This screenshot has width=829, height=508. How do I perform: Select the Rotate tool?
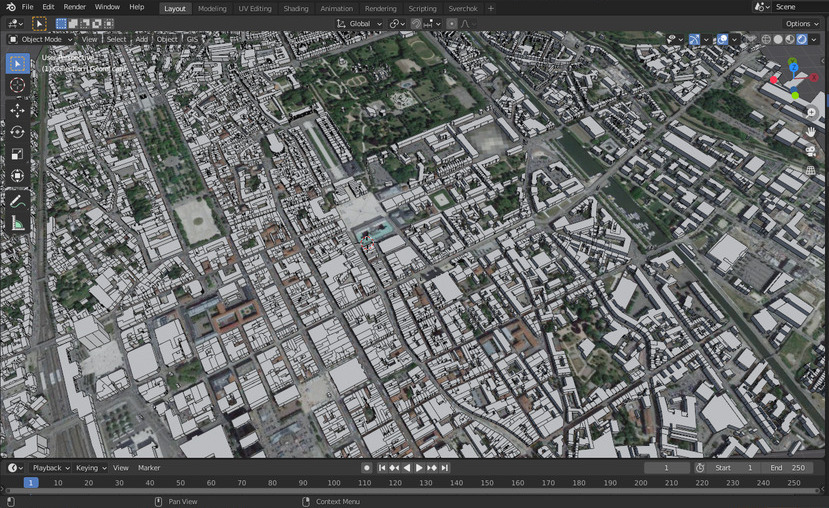[17, 132]
